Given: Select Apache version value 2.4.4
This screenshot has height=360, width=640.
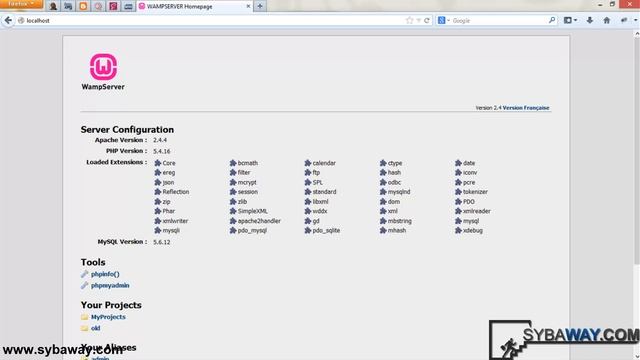Looking at the screenshot, I should [x=160, y=140].
